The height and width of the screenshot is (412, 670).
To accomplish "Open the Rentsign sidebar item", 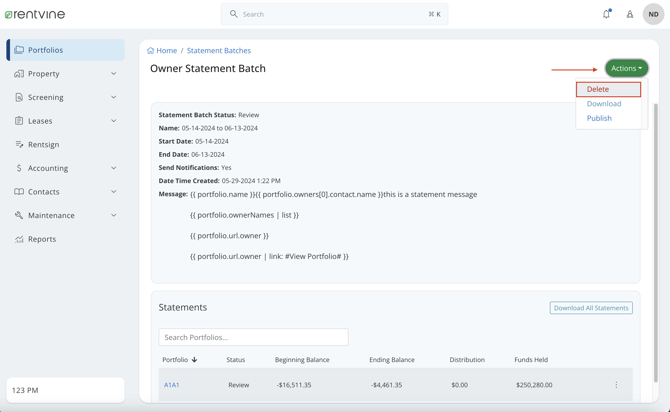I will pos(65,144).
